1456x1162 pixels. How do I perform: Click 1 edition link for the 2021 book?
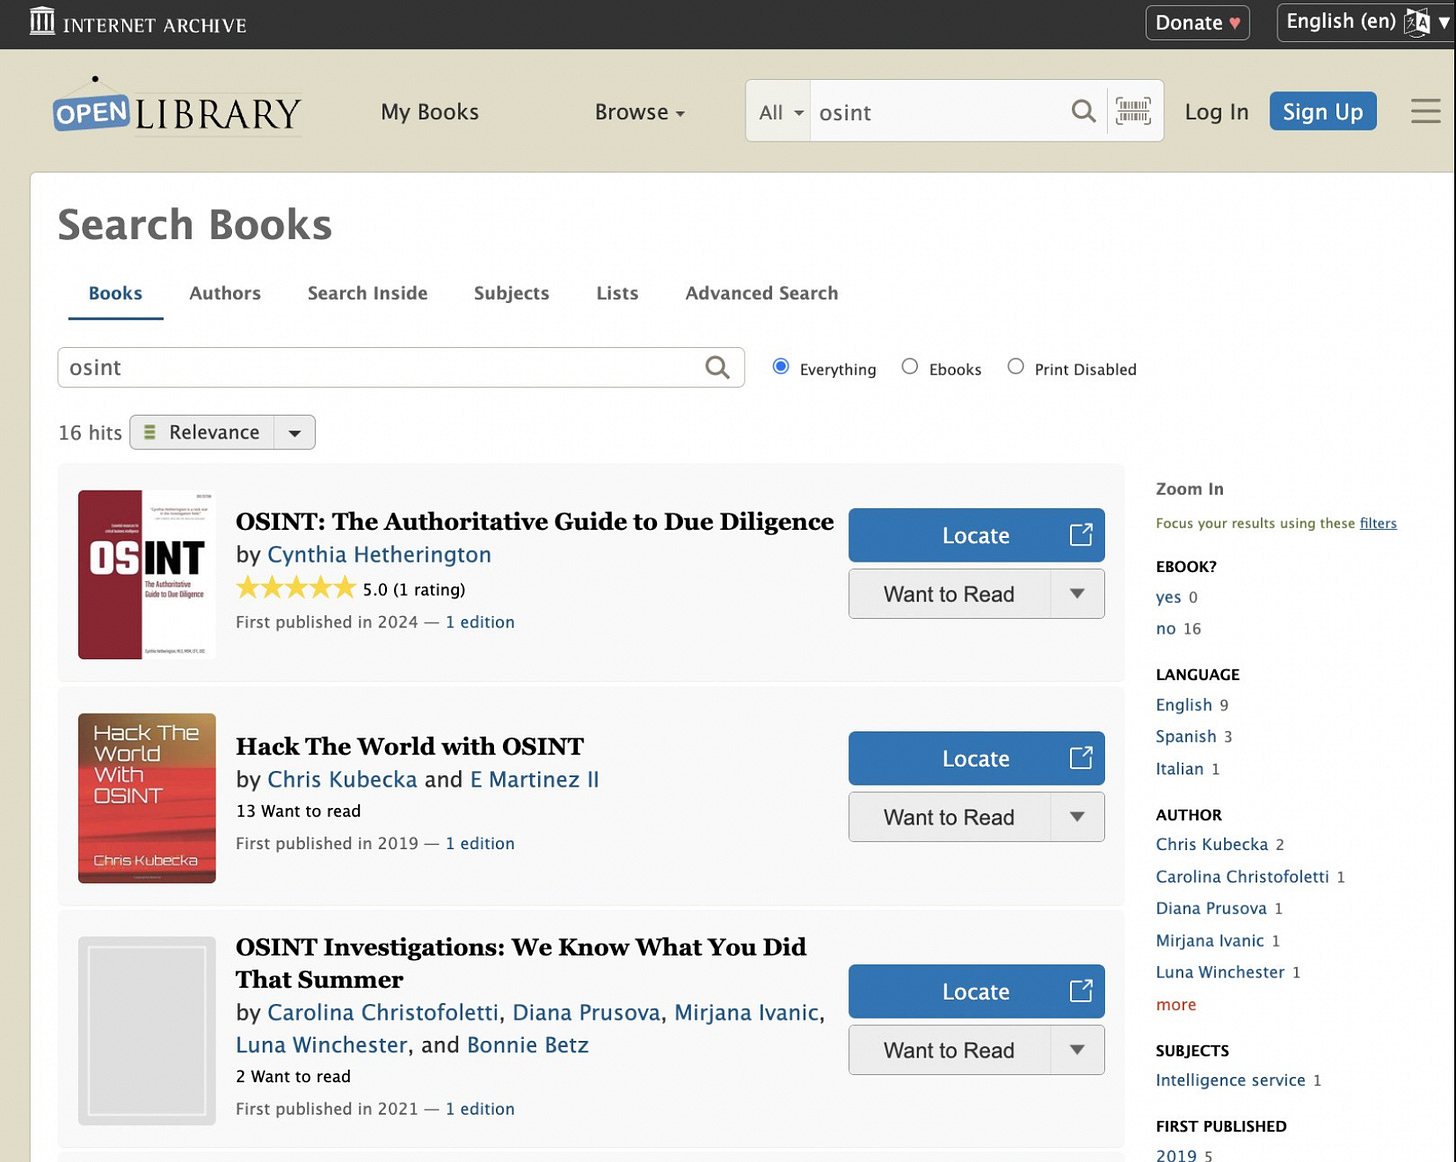[480, 1108]
